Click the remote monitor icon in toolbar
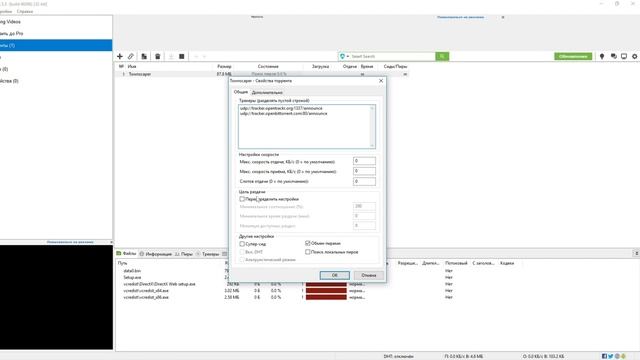640x360 pixels. [624, 56]
